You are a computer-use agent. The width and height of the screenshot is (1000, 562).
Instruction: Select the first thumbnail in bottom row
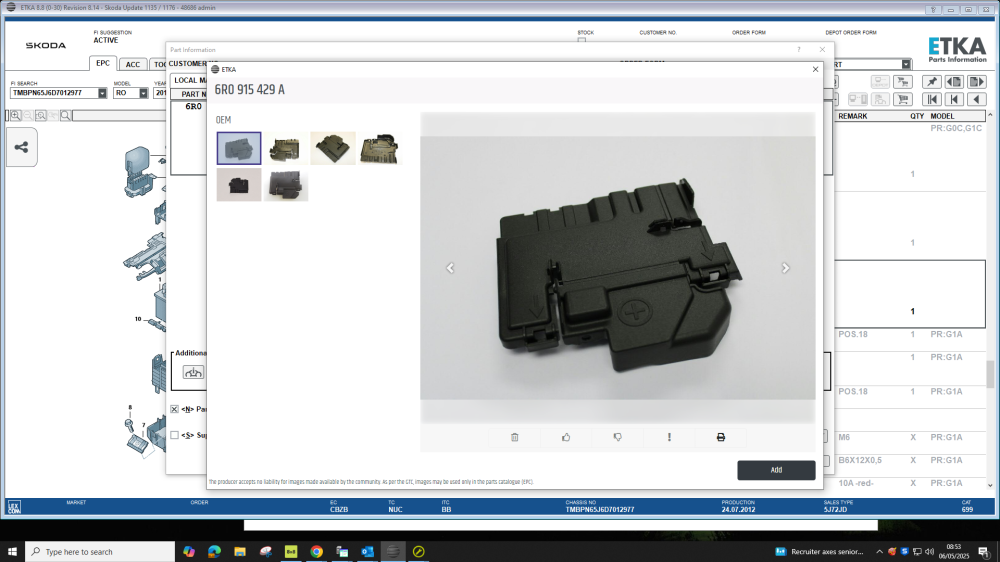pyautogui.click(x=239, y=184)
